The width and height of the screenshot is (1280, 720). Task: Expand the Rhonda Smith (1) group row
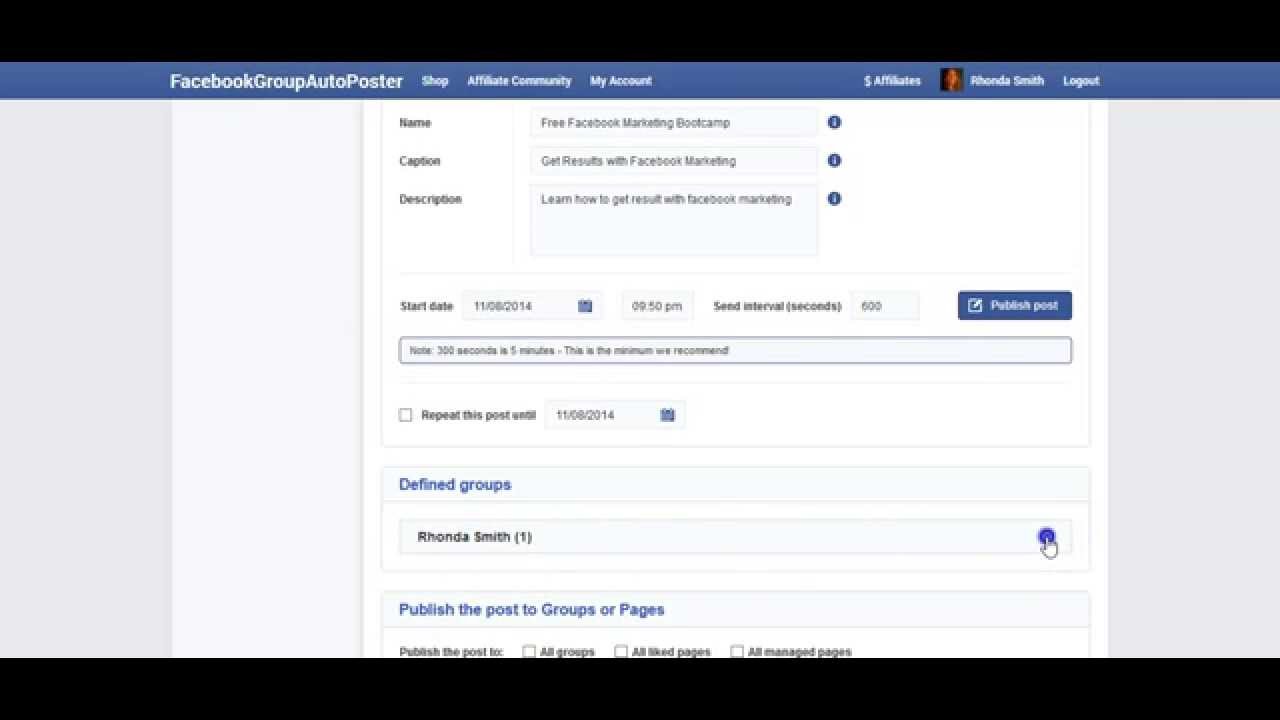click(x=735, y=537)
